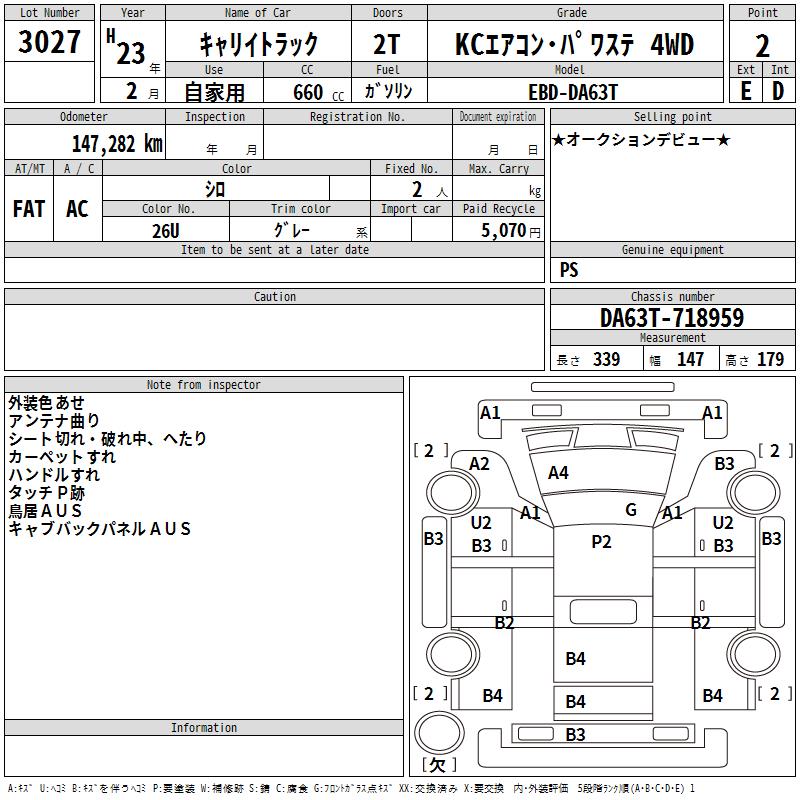Click the rear window rectangle behind the cab
The height and width of the screenshot is (800, 800).
pyautogui.click(x=603, y=612)
